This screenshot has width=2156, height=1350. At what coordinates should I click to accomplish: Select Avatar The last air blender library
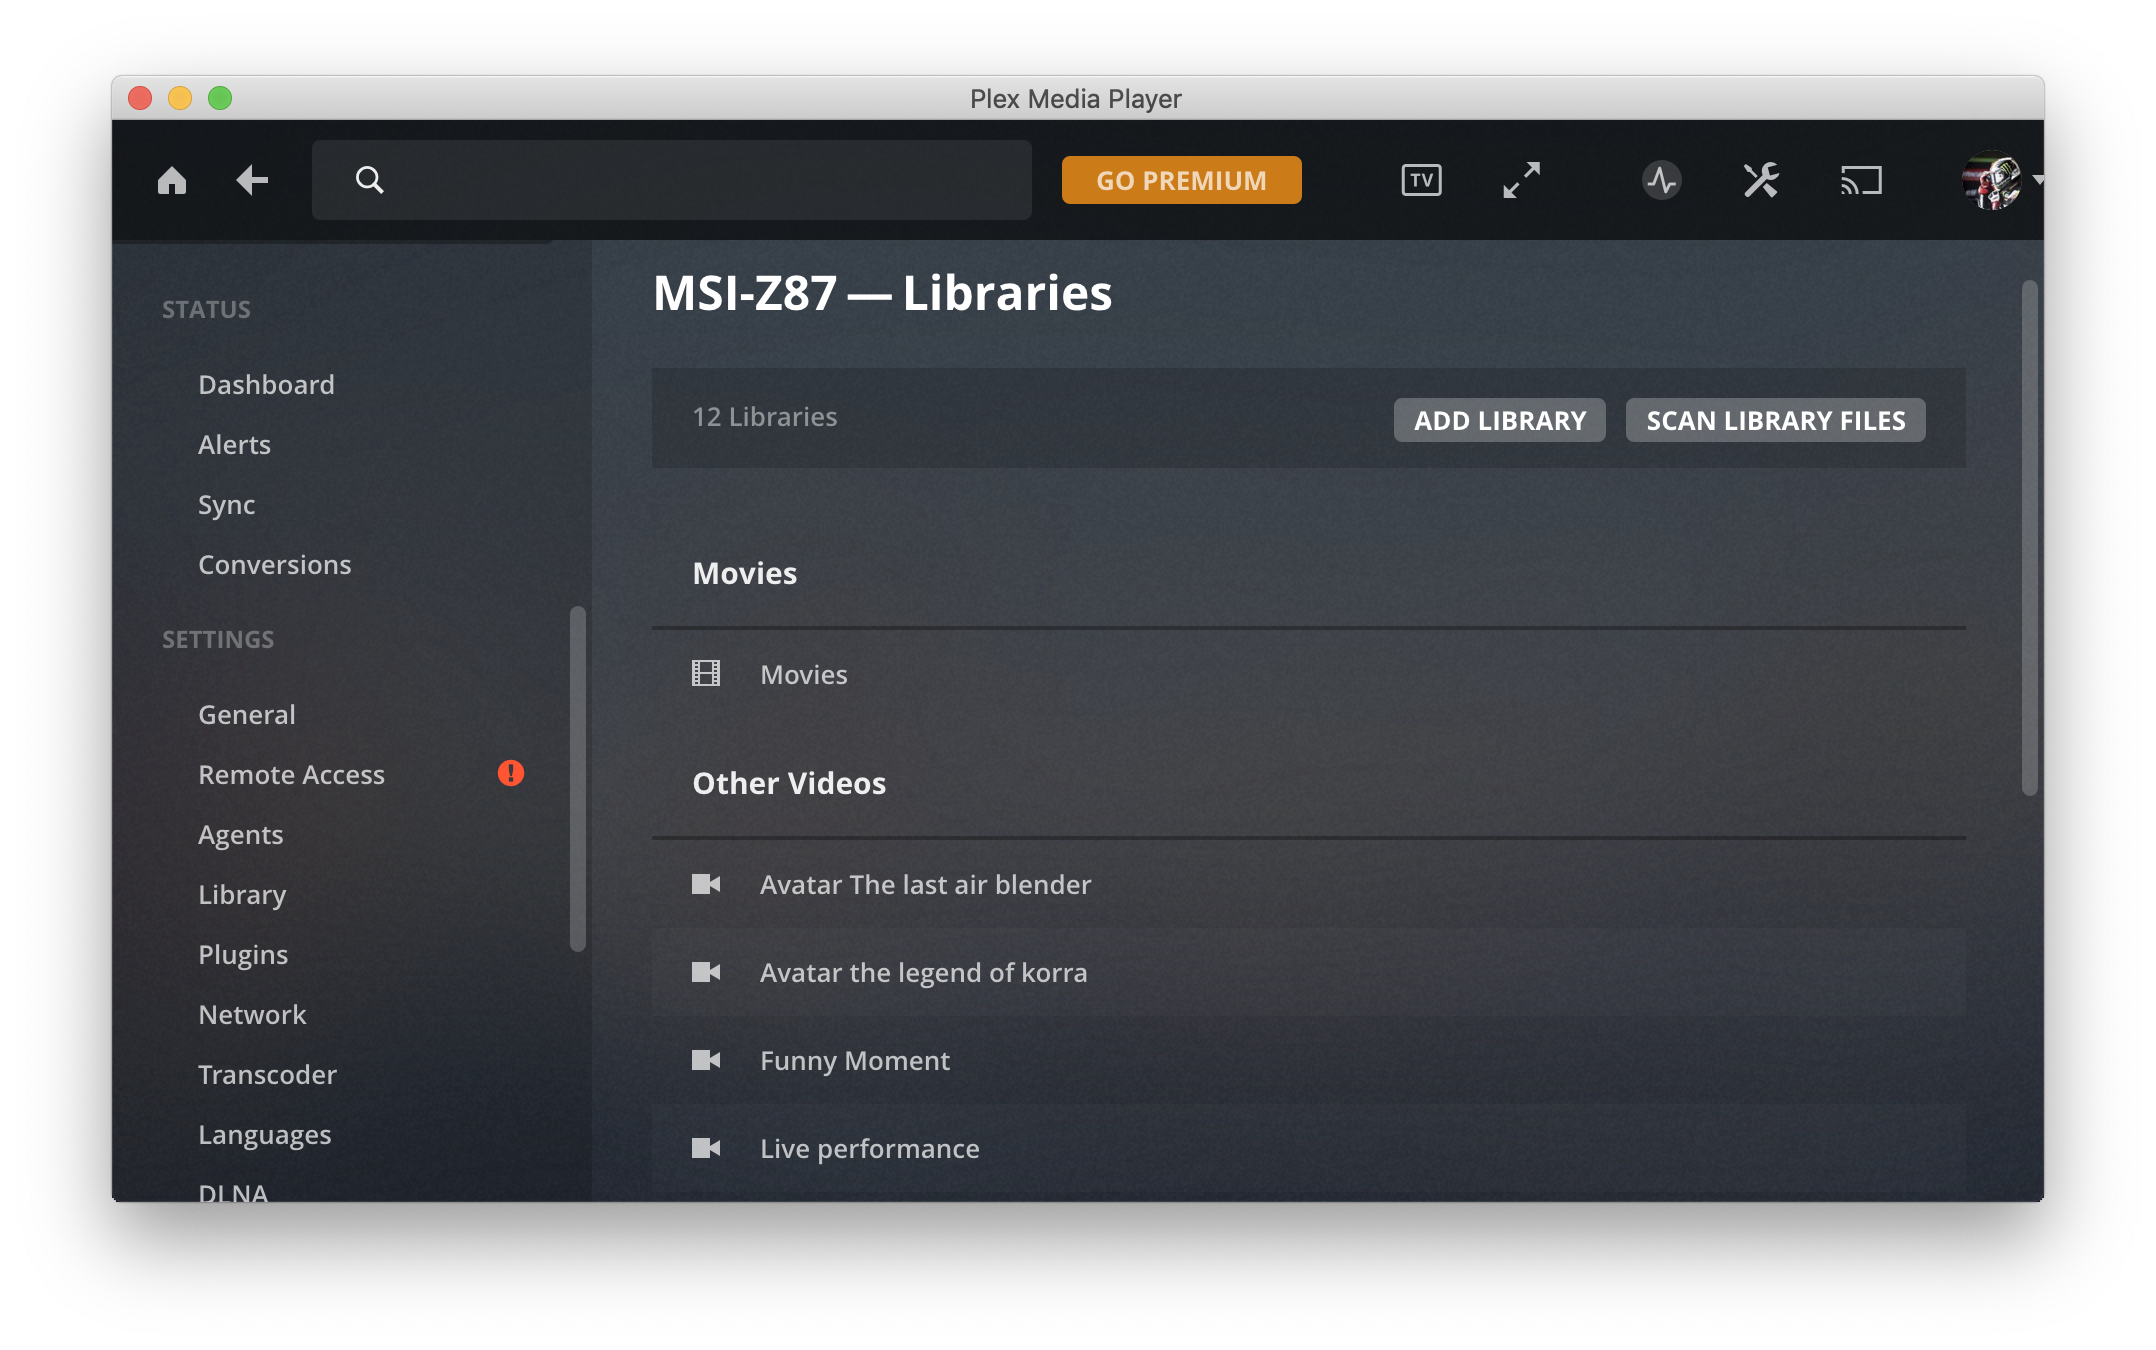[x=1308, y=884]
